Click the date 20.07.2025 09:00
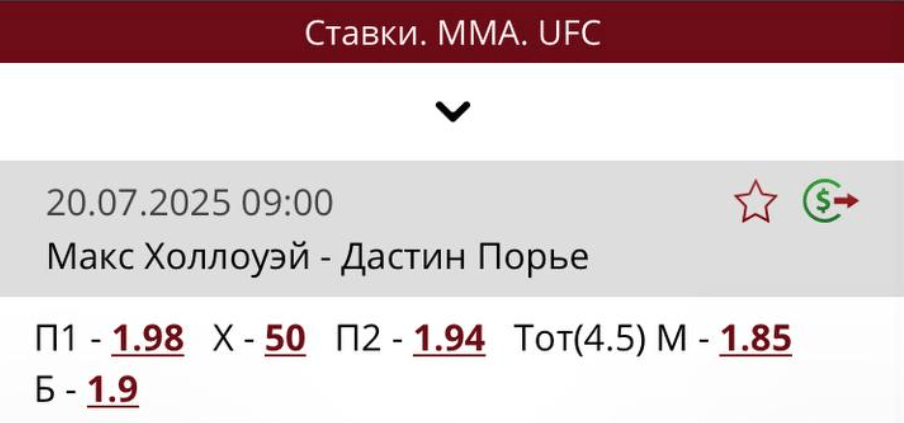The image size is (904, 423). (x=190, y=203)
